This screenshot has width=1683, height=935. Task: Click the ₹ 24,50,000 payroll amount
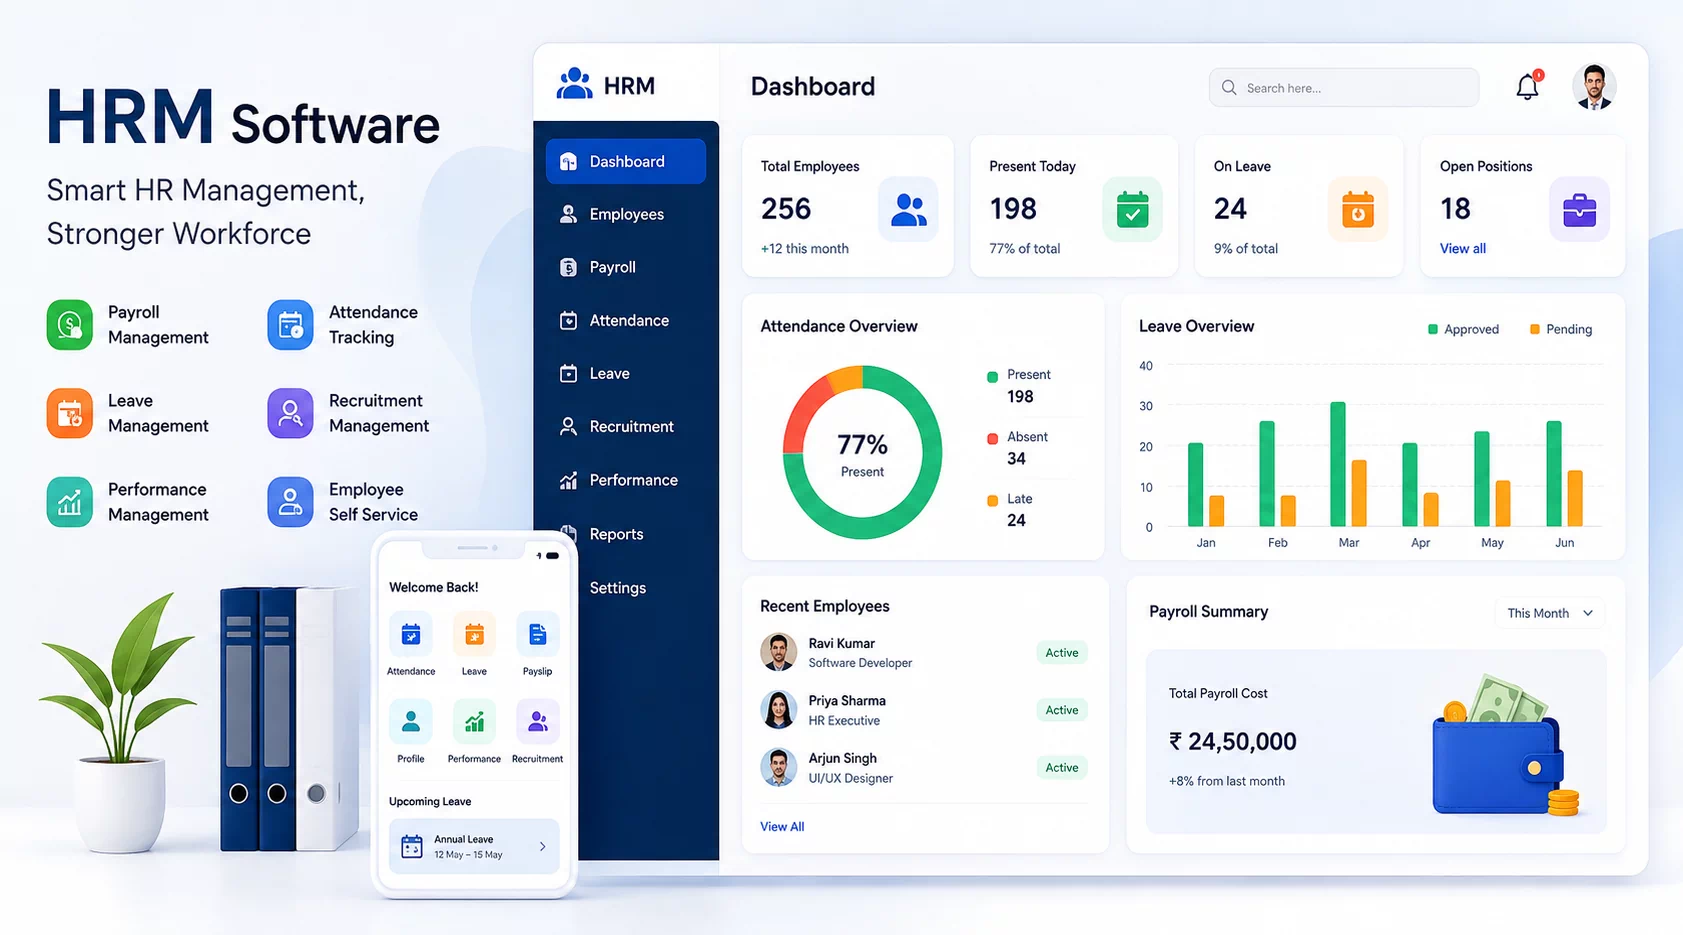1233,741
